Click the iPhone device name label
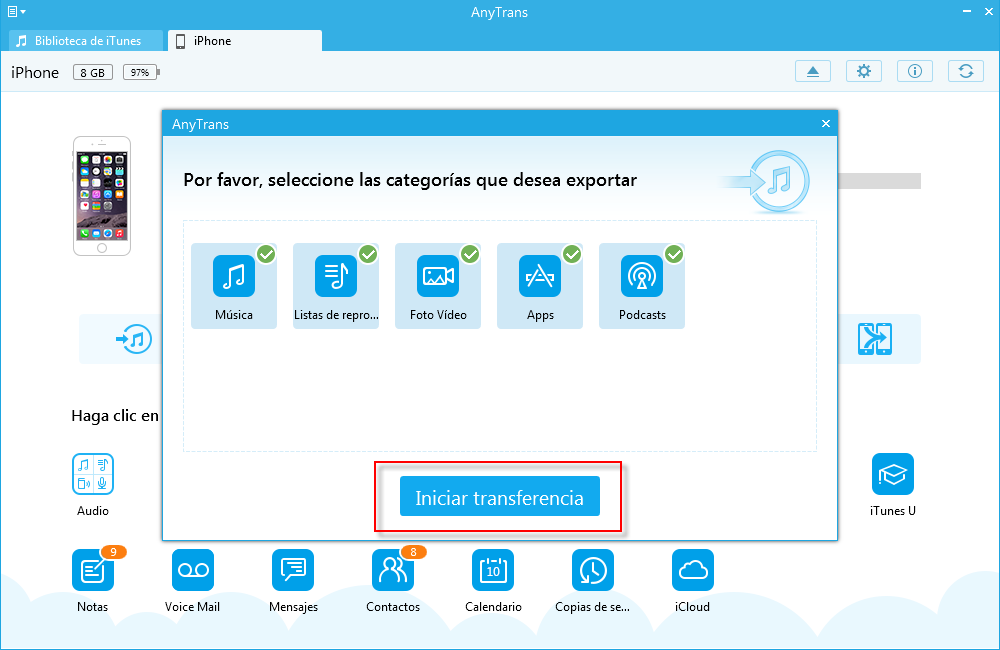Screen dimensions: 1000x650 (35, 73)
